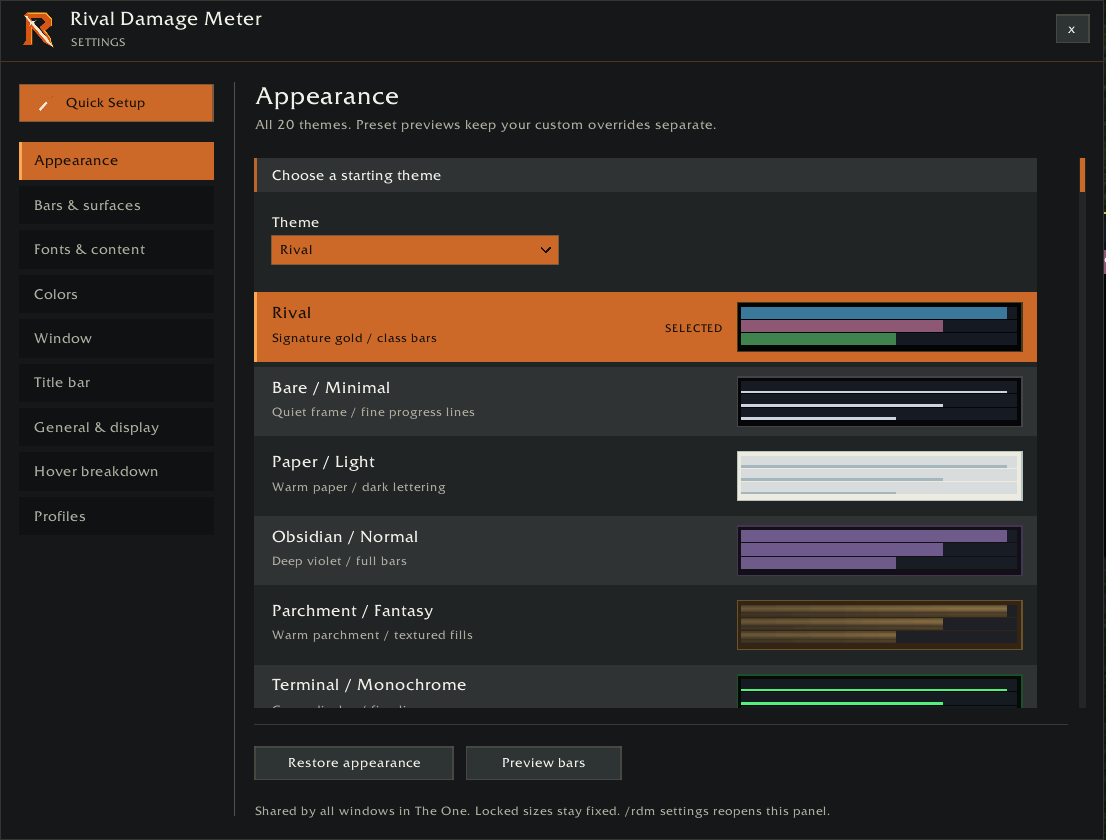
Task: Click the theme list scrollbar thumb
Action: point(1082,175)
